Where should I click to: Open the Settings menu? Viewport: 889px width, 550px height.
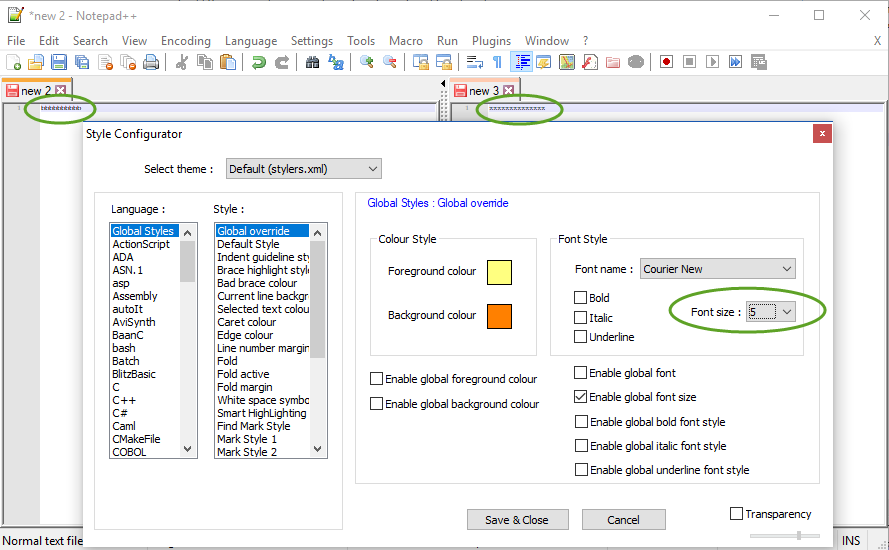coord(312,41)
